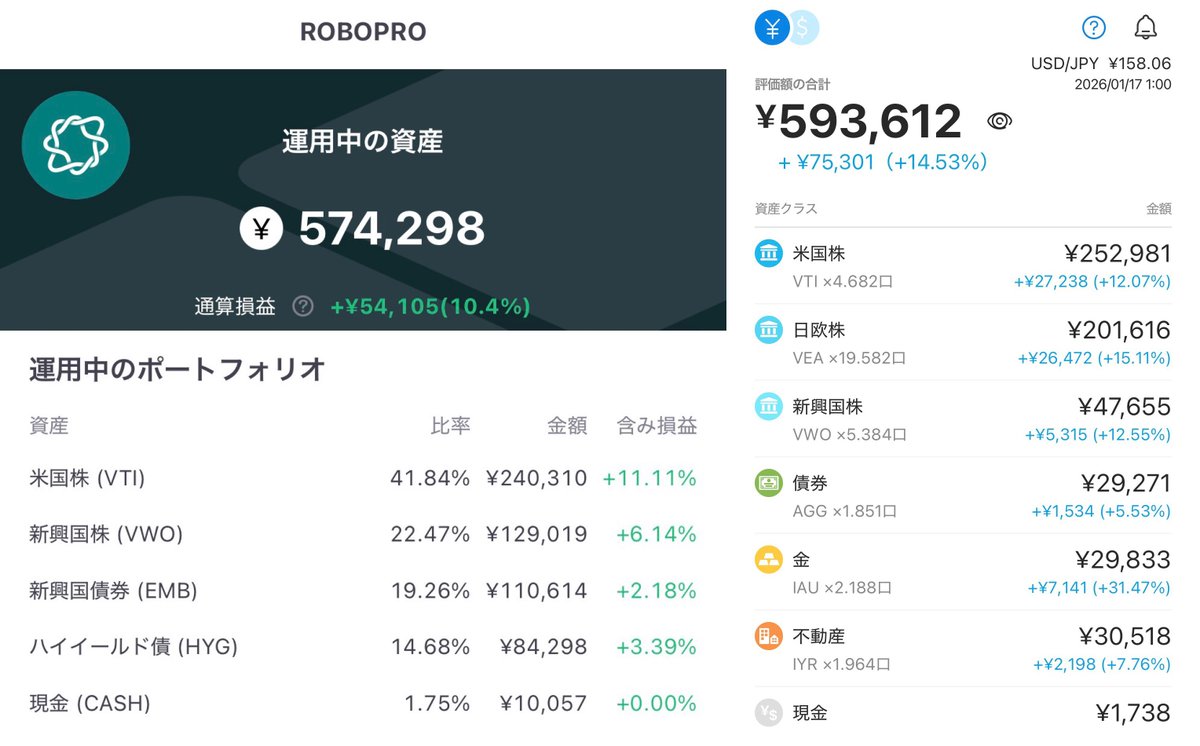Click the ¥47,655 amount
Viewport: 1200px width, 746px height.
coord(1125,407)
